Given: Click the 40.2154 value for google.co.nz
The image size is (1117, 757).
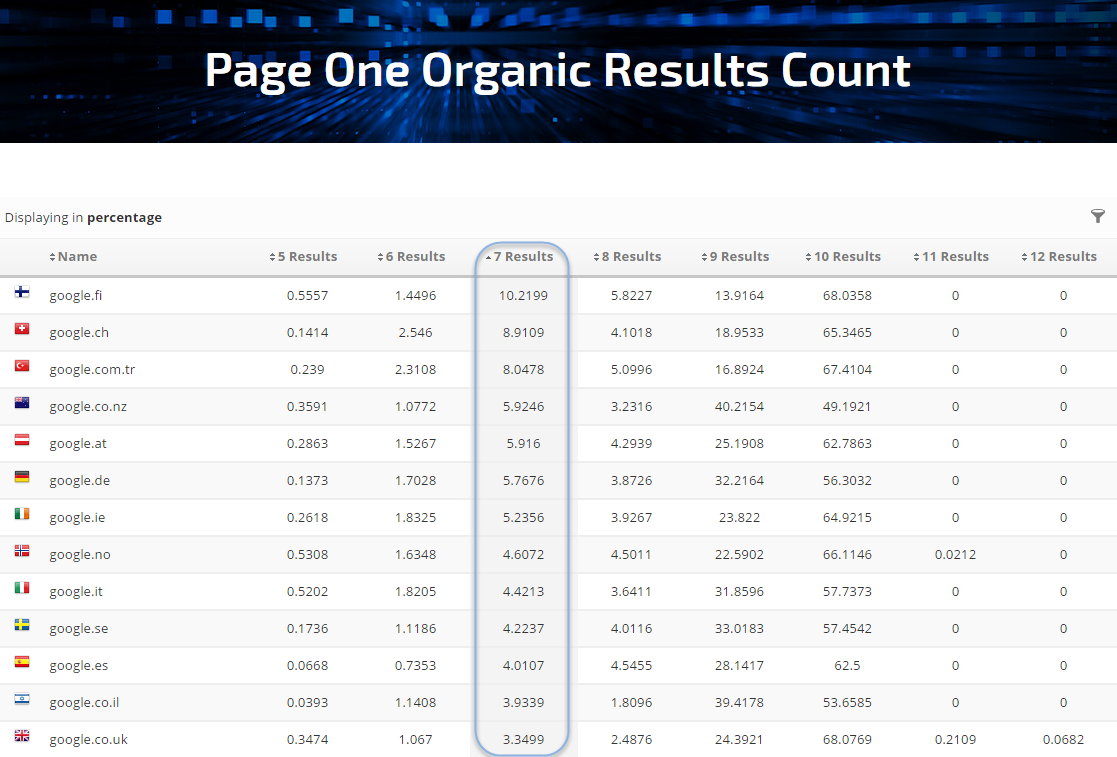Looking at the screenshot, I should [x=739, y=407].
